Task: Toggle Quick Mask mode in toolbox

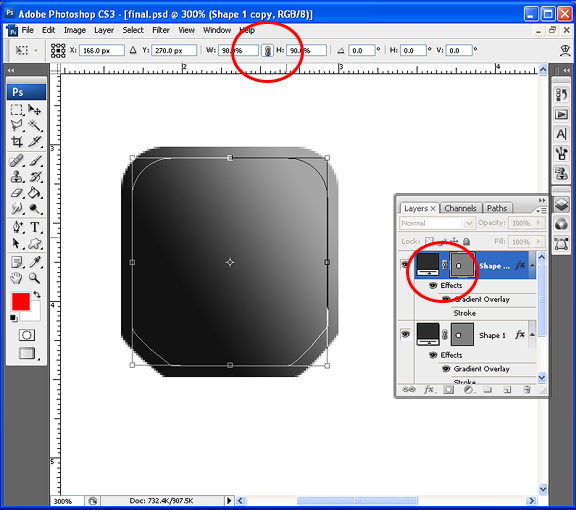Action: [26, 335]
